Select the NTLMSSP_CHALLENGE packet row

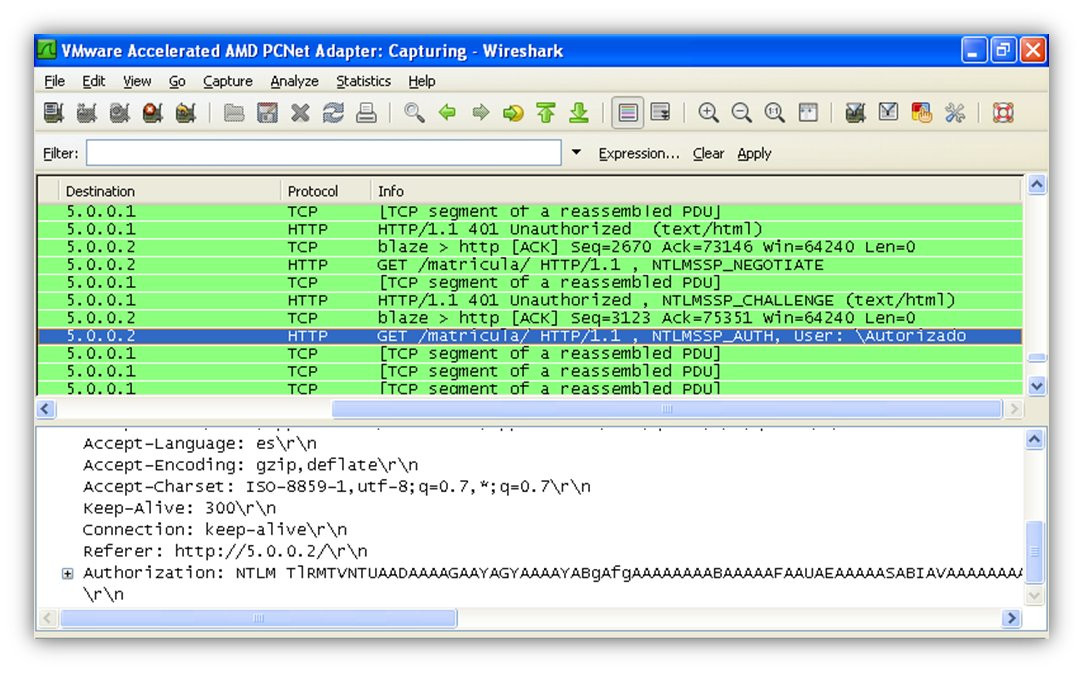pyautogui.click(x=530, y=300)
